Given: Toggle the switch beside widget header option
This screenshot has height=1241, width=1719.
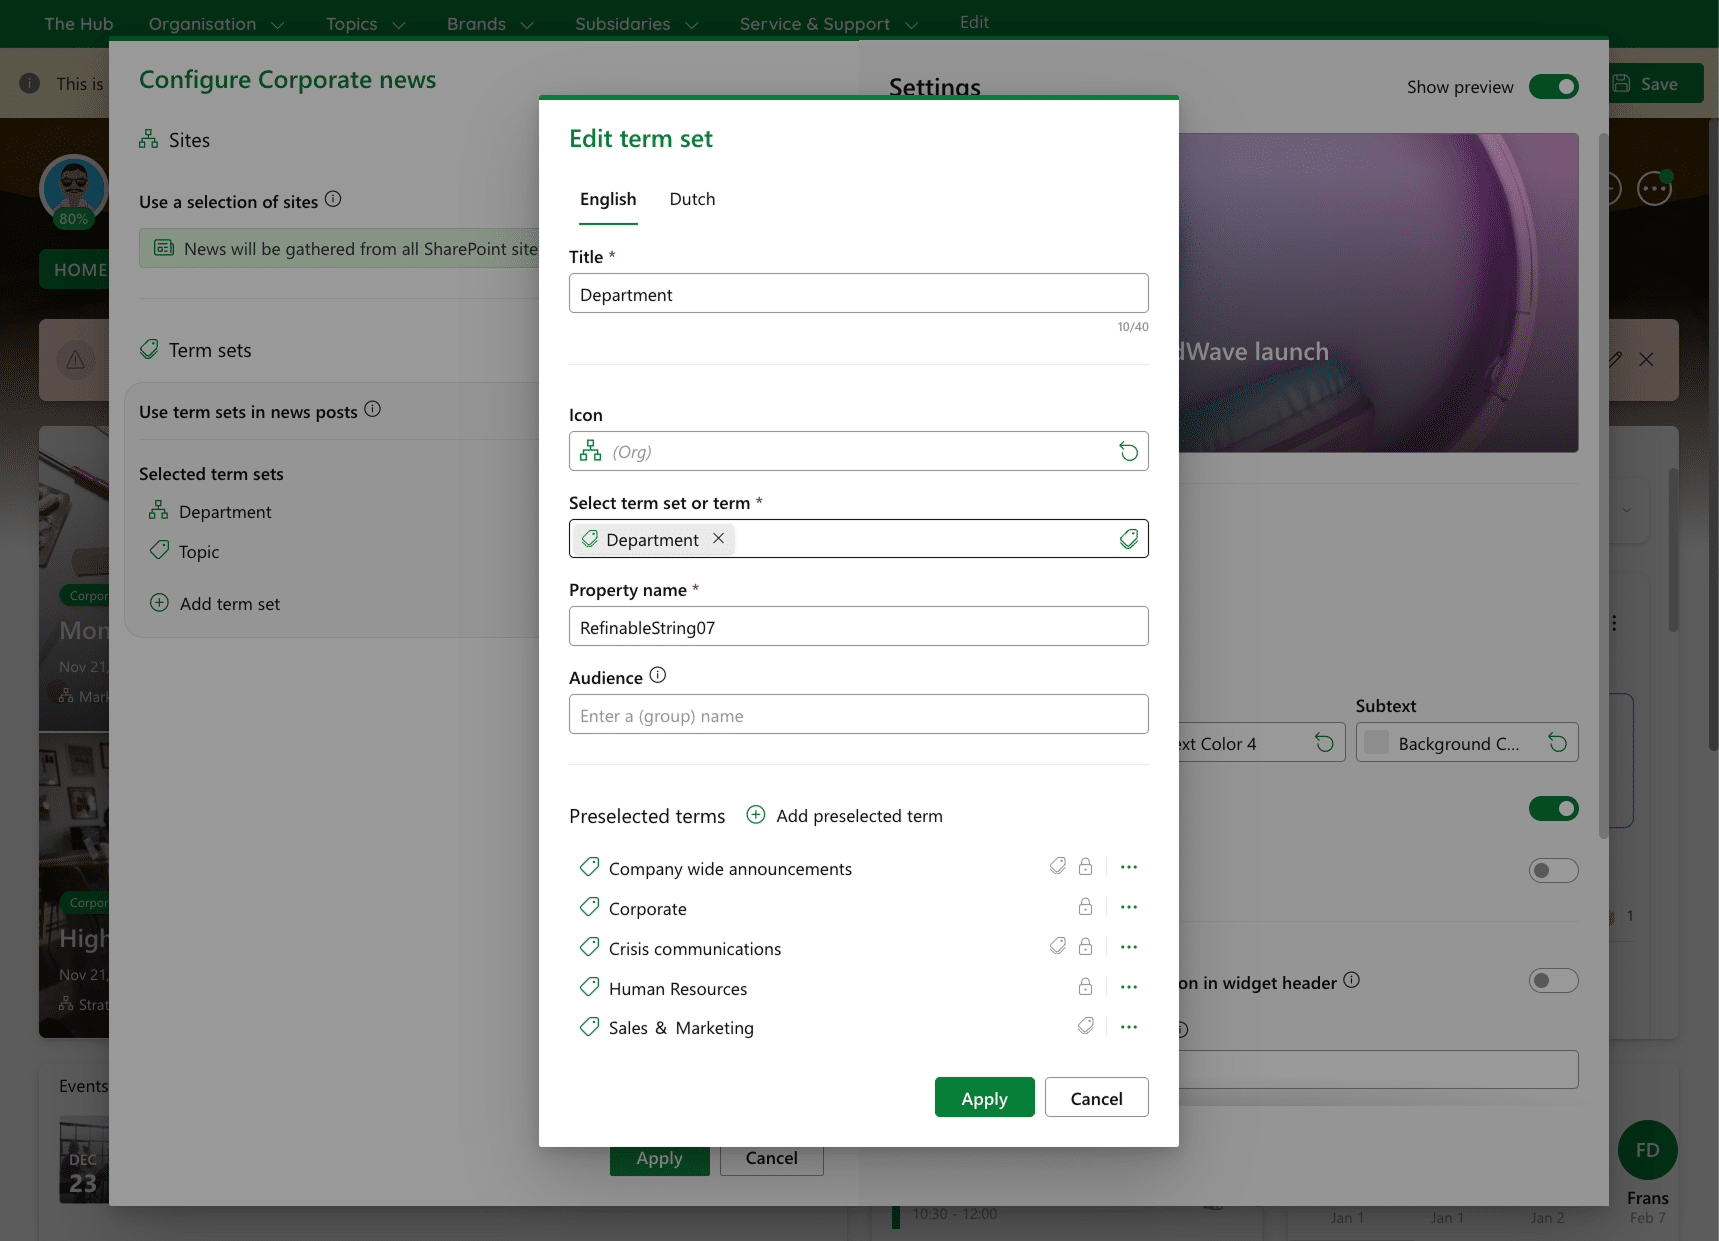Looking at the screenshot, I should 1553,981.
